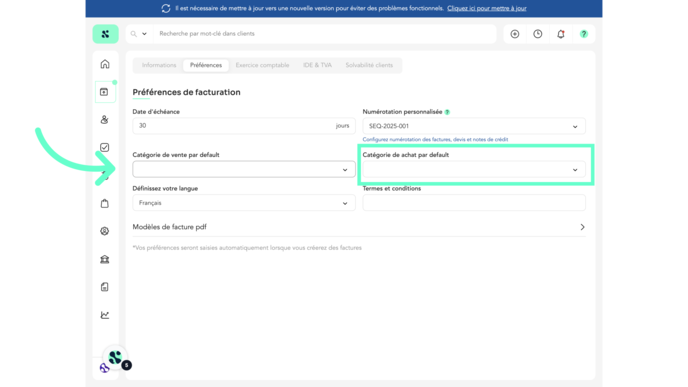Open the chart statistics sidebar icon
The height and width of the screenshot is (387, 688).
[104, 315]
